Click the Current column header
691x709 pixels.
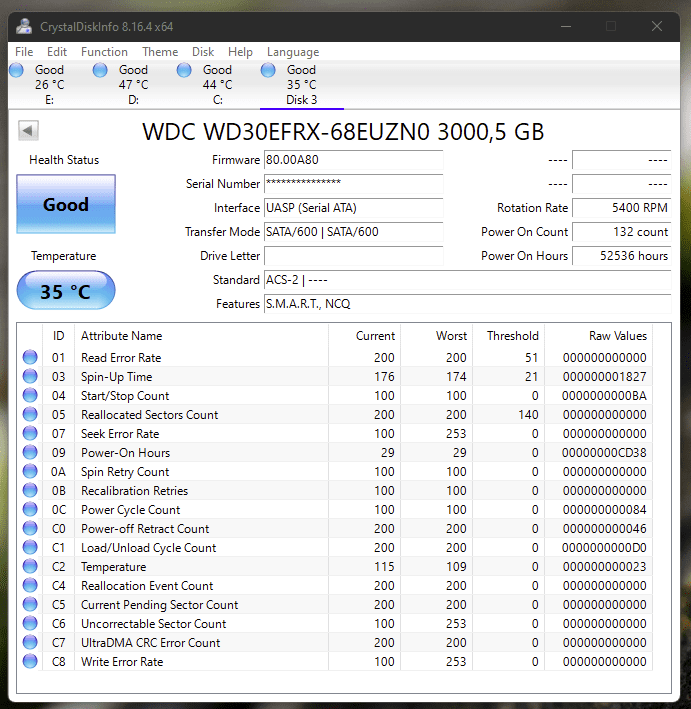tap(364, 336)
